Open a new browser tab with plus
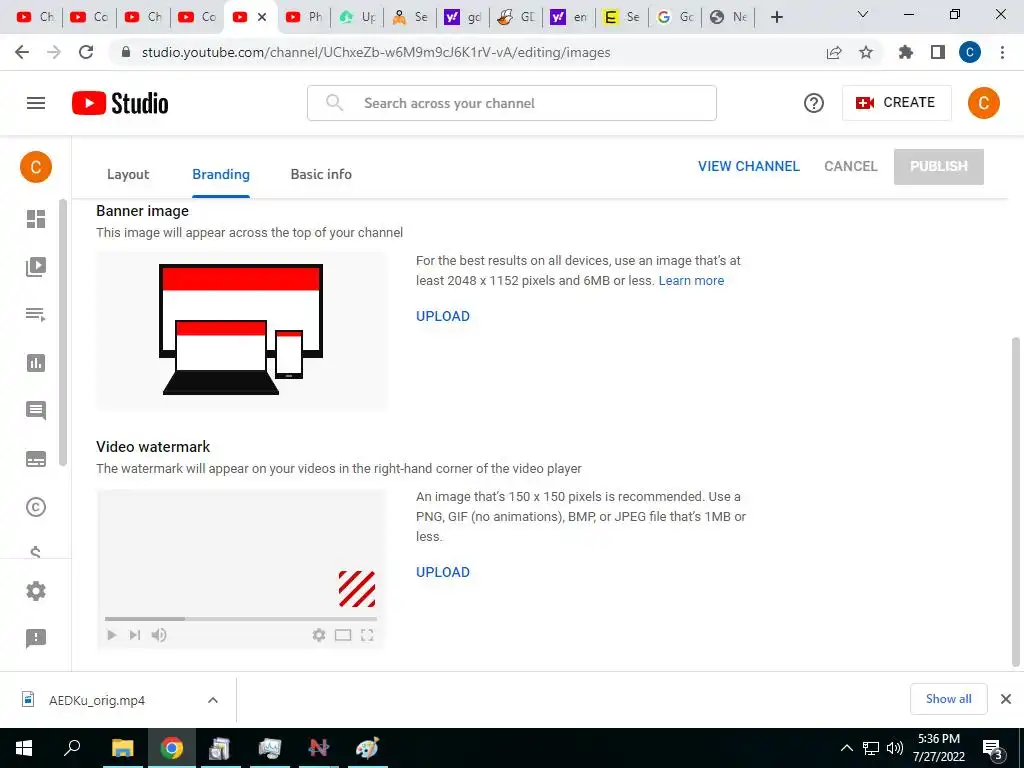This screenshot has width=1024, height=768. (776, 17)
